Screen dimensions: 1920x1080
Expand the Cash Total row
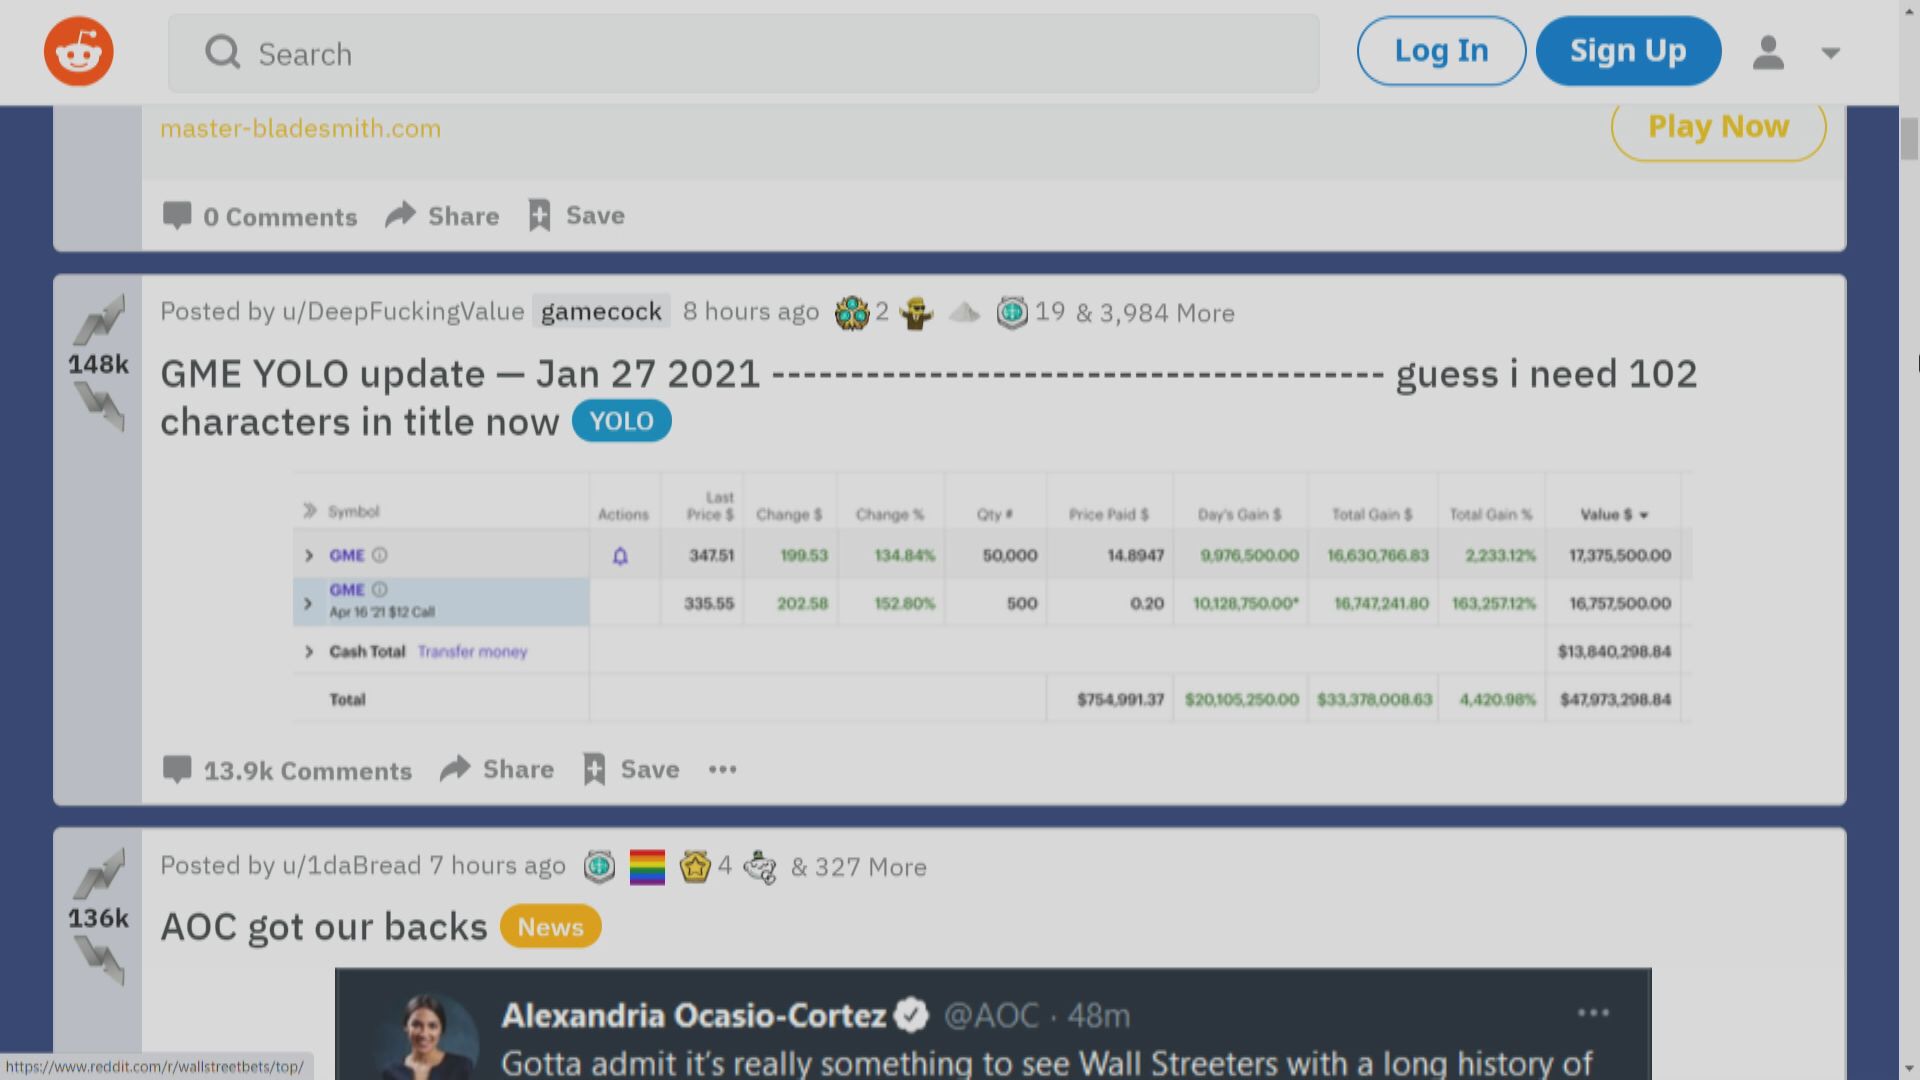coord(309,651)
